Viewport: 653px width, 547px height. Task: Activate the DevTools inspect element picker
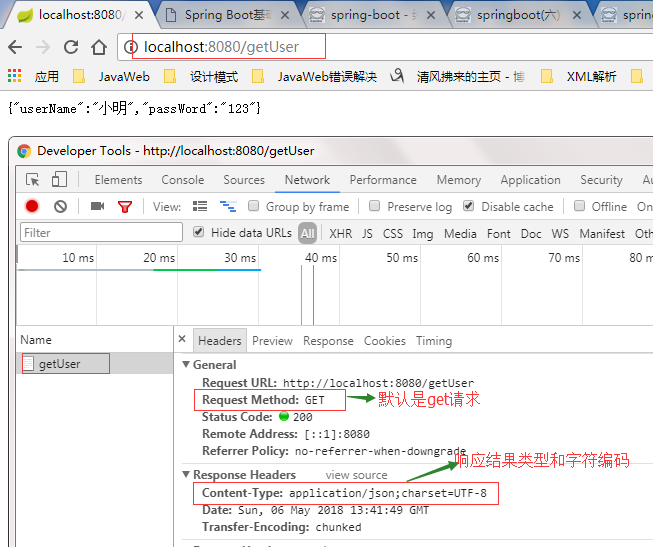pos(32,180)
